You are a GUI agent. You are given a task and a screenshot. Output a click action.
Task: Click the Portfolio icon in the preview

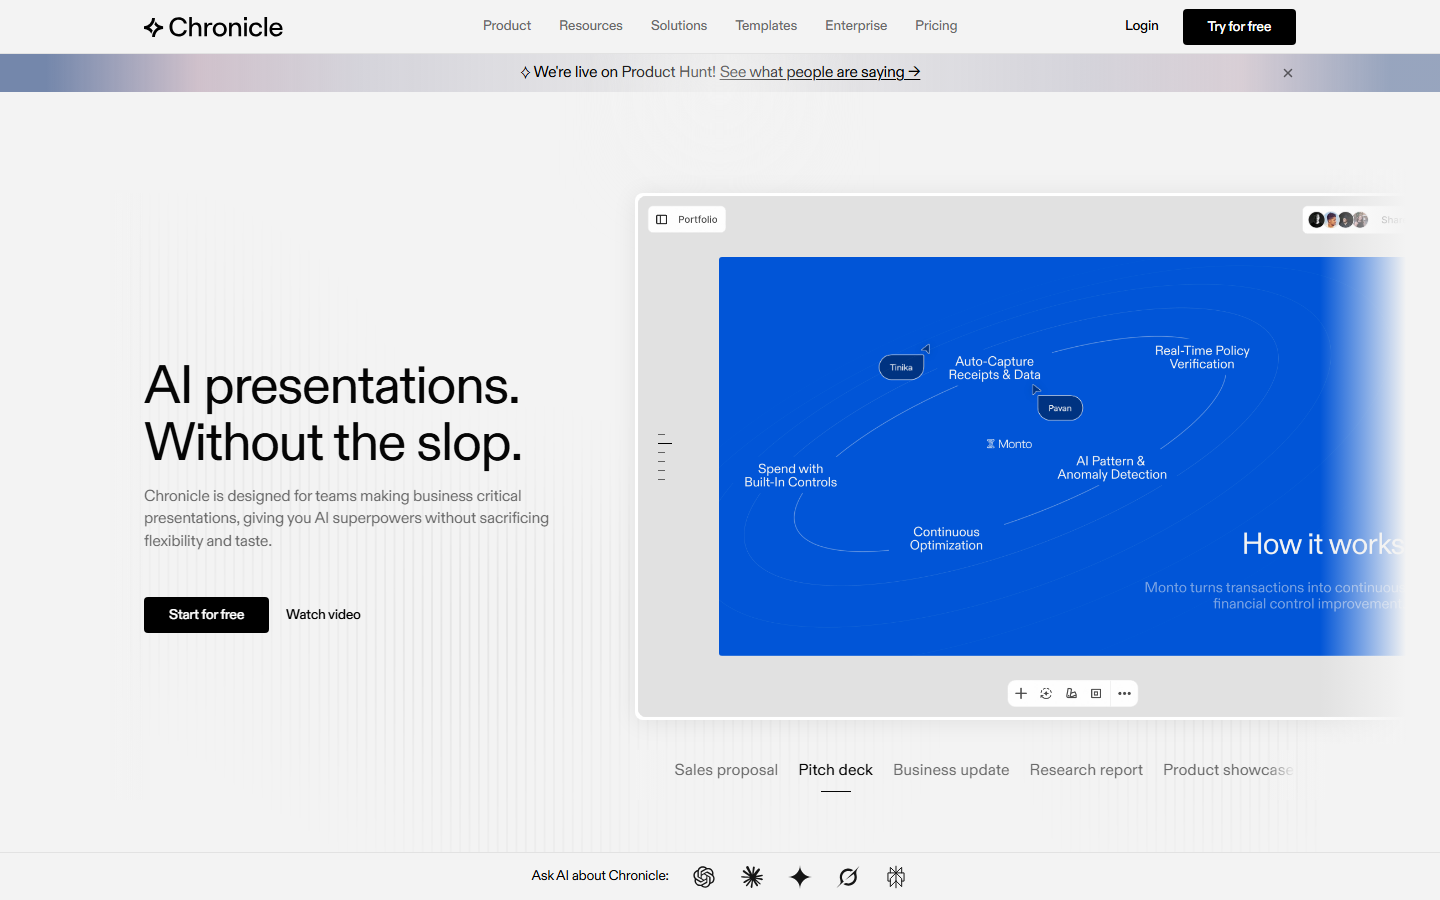pos(662,219)
